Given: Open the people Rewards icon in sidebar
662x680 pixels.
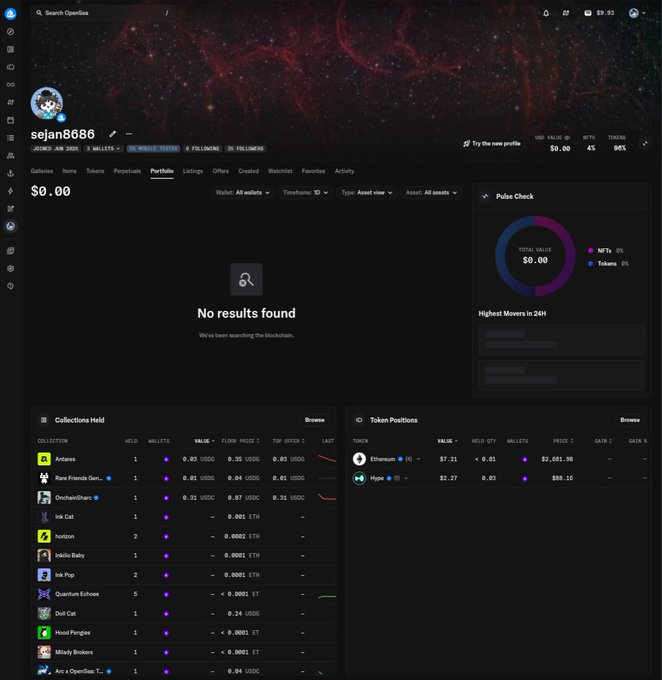Looking at the screenshot, I should [x=10, y=155].
